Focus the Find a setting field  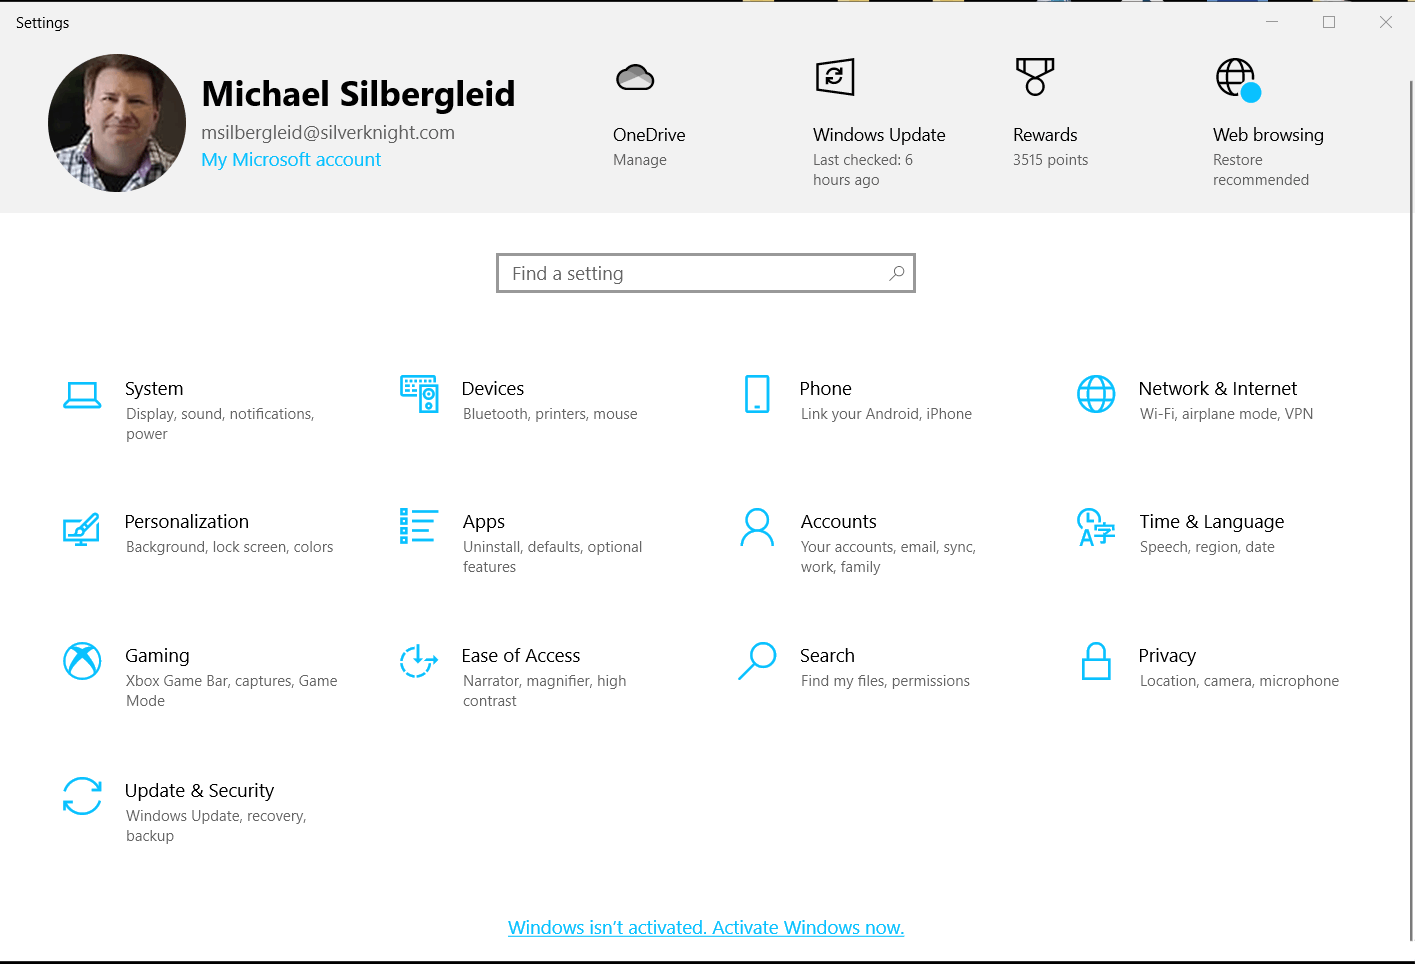tap(706, 273)
